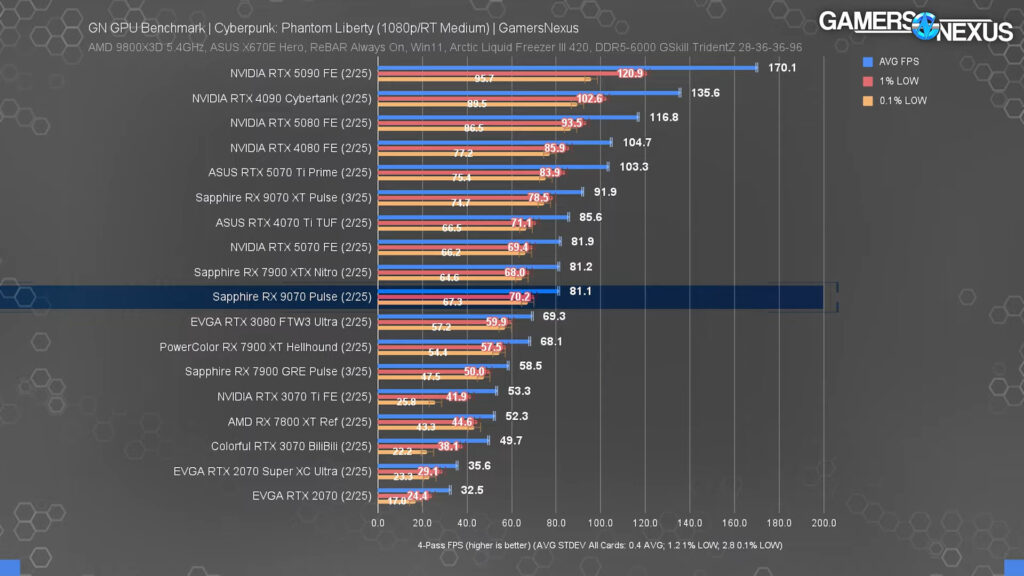
Task: Click the 200.0 tick on the x-axis
Action: [824, 523]
